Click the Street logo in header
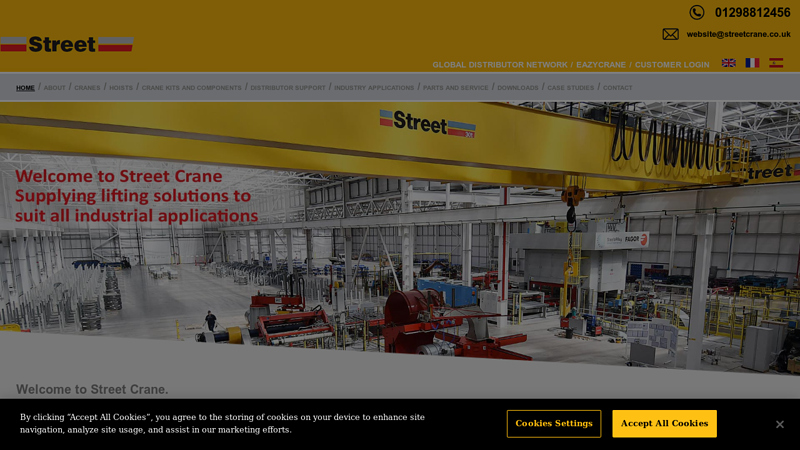The height and width of the screenshot is (450, 800). [67, 44]
